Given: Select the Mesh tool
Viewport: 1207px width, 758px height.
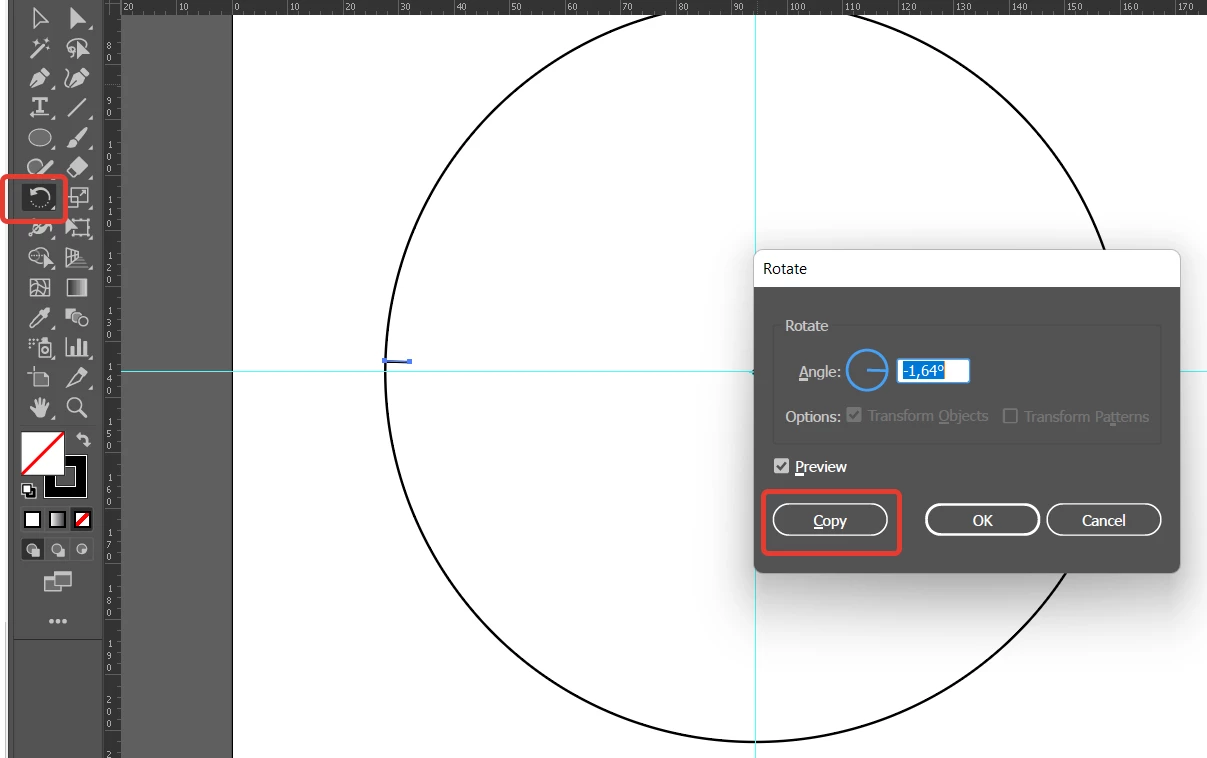Looking at the screenshot, I should 40,288.
